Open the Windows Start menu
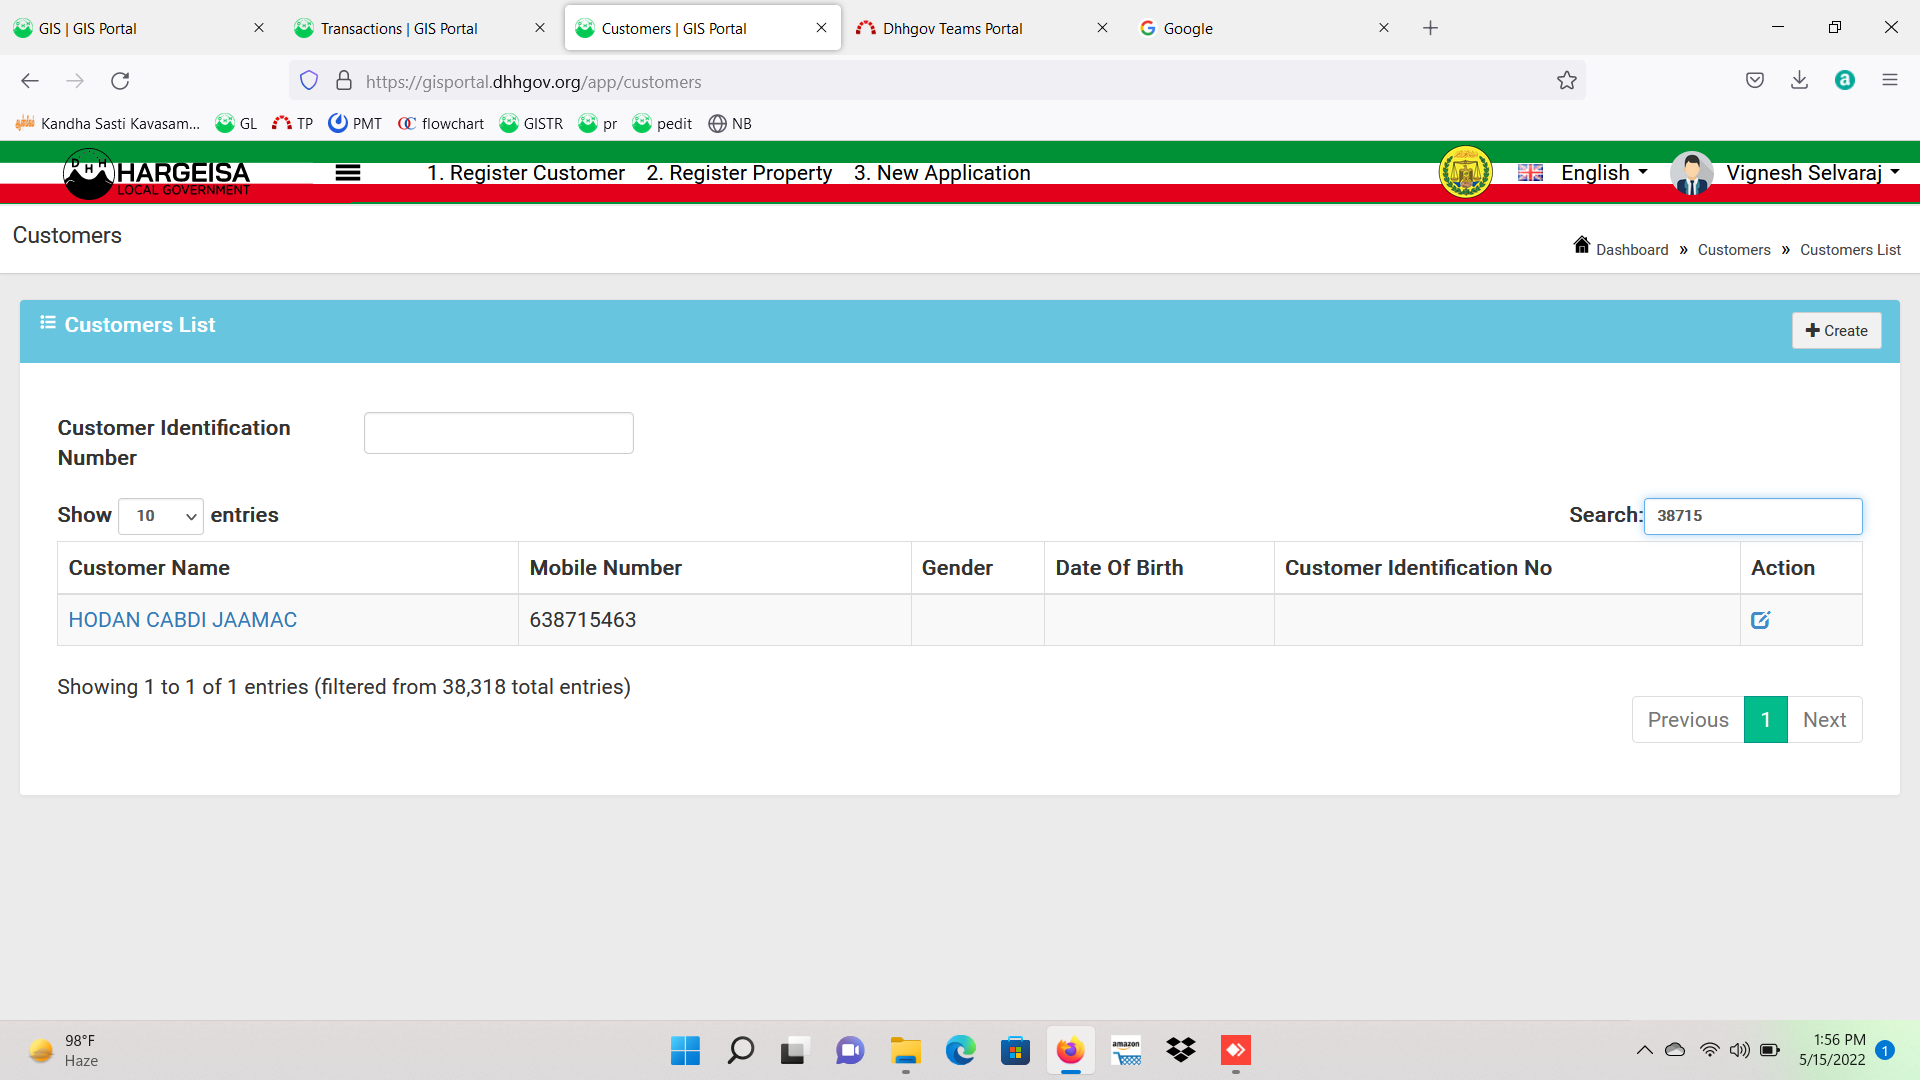The image size is (1920, 1080). tap(685, 1051)
